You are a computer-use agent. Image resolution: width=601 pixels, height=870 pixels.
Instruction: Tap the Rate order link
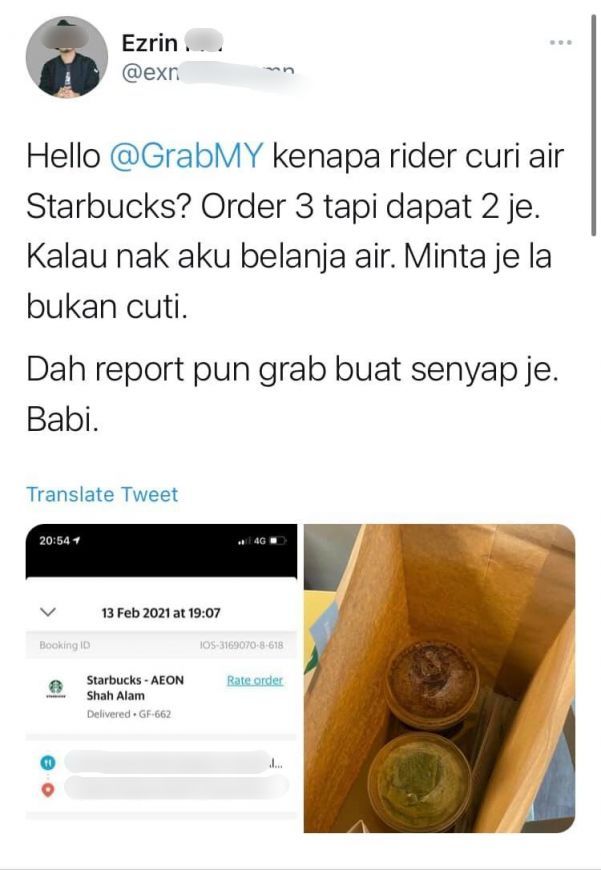point(255,680)
